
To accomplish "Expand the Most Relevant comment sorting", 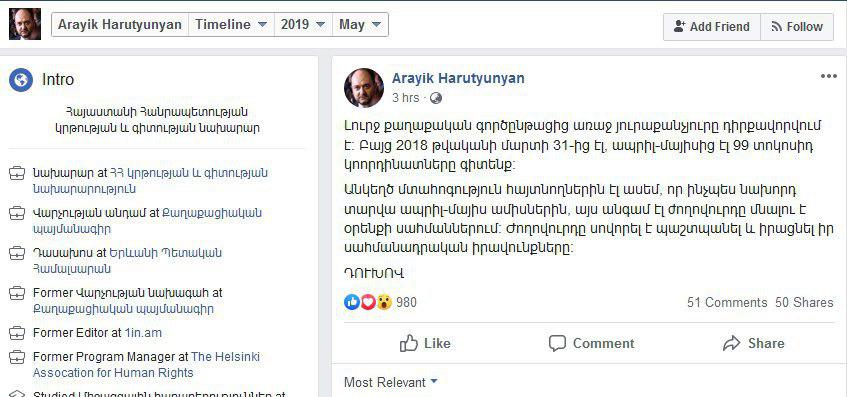I will 391,382.
